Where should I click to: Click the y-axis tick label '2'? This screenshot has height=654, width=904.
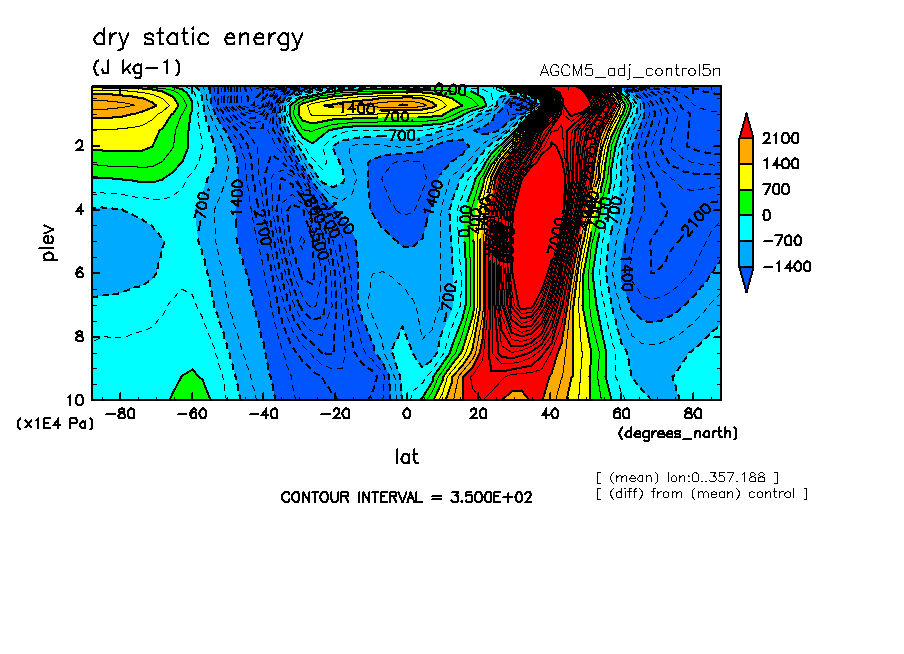coord(79,145)
